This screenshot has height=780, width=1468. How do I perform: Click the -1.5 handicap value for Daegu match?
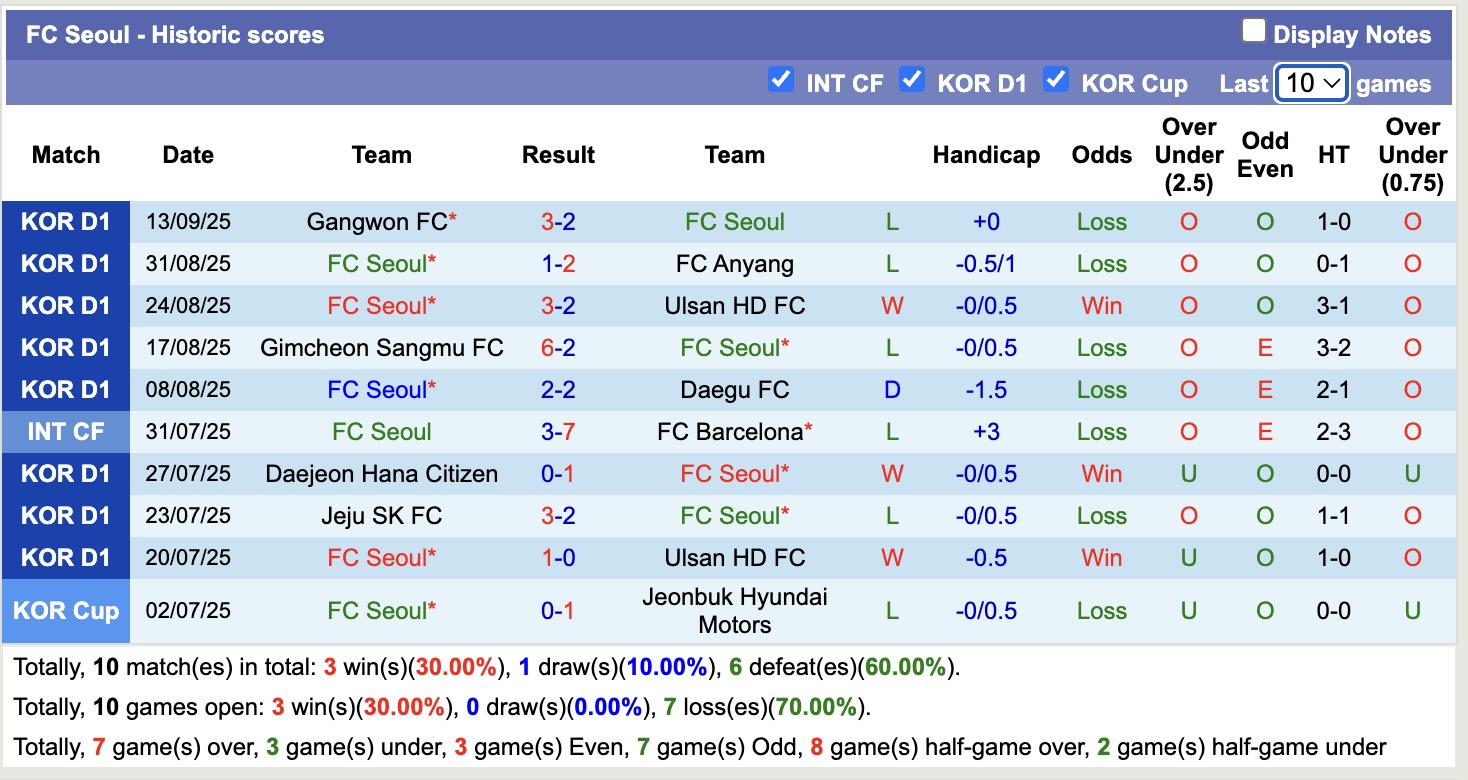click(988, 389)
